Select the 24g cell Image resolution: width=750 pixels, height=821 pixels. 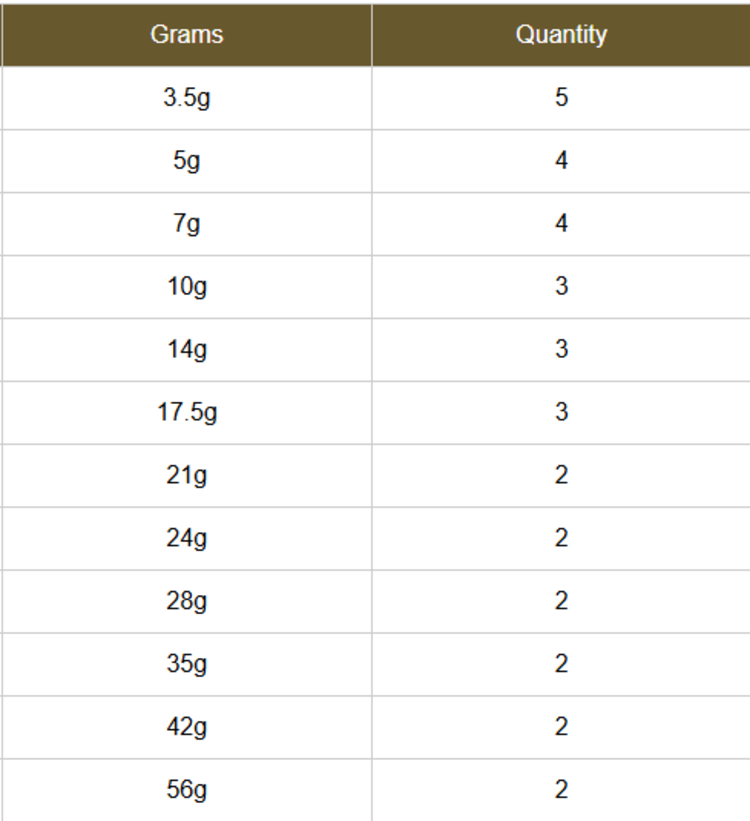coord(187,539)
